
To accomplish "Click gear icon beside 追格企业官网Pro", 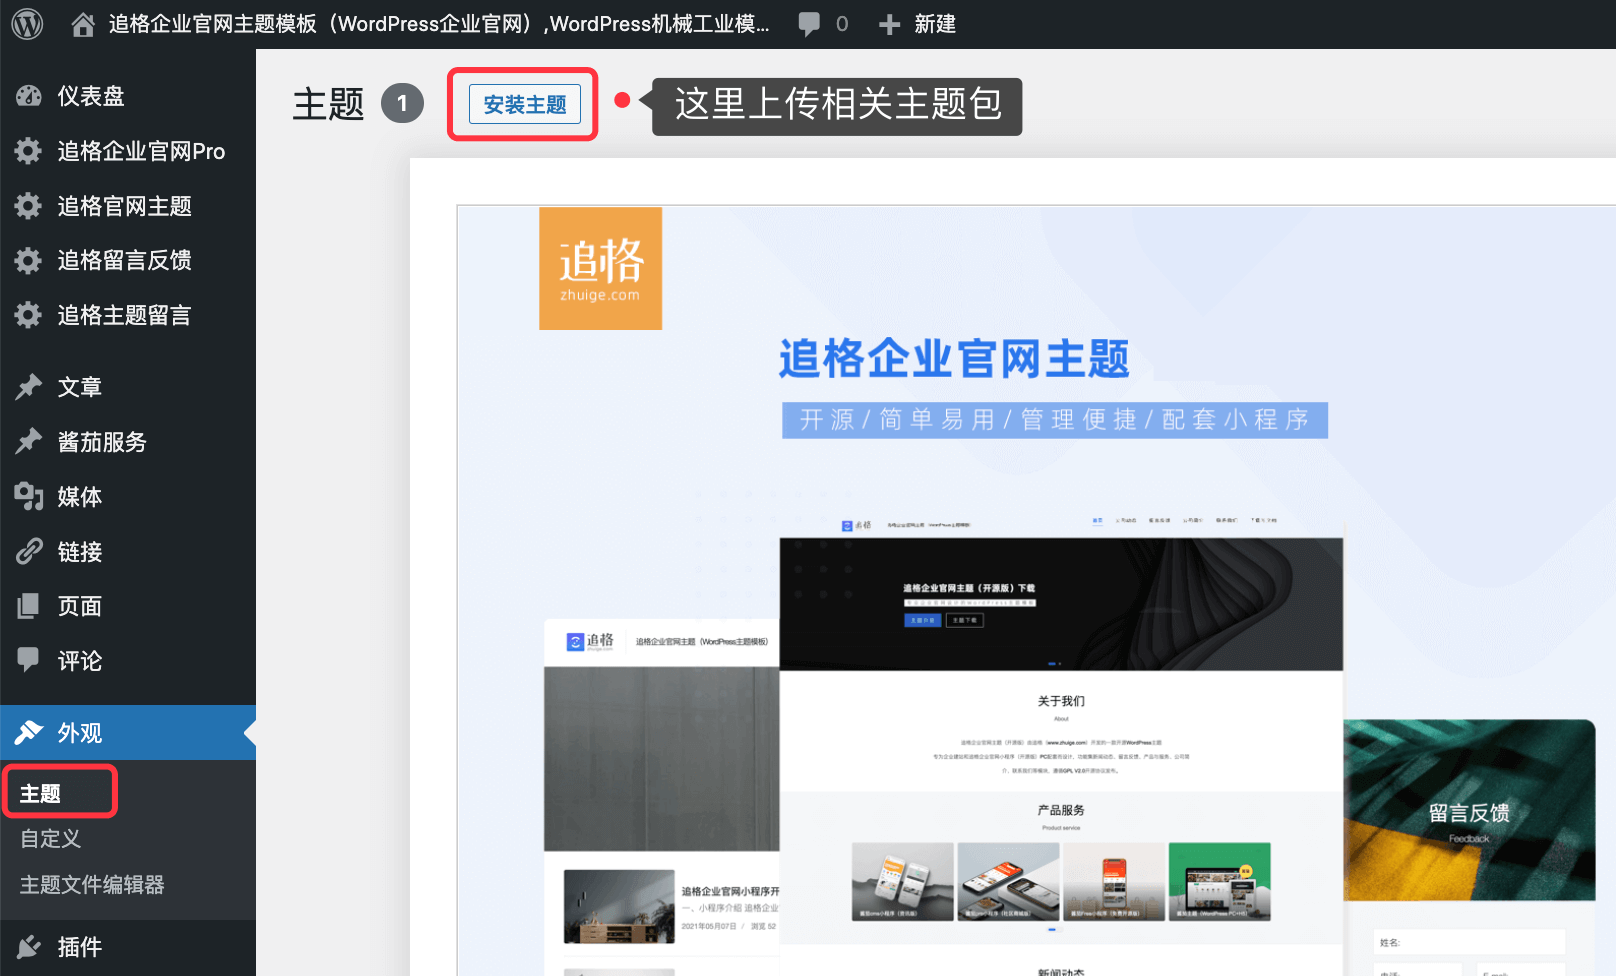I will 29,151.
